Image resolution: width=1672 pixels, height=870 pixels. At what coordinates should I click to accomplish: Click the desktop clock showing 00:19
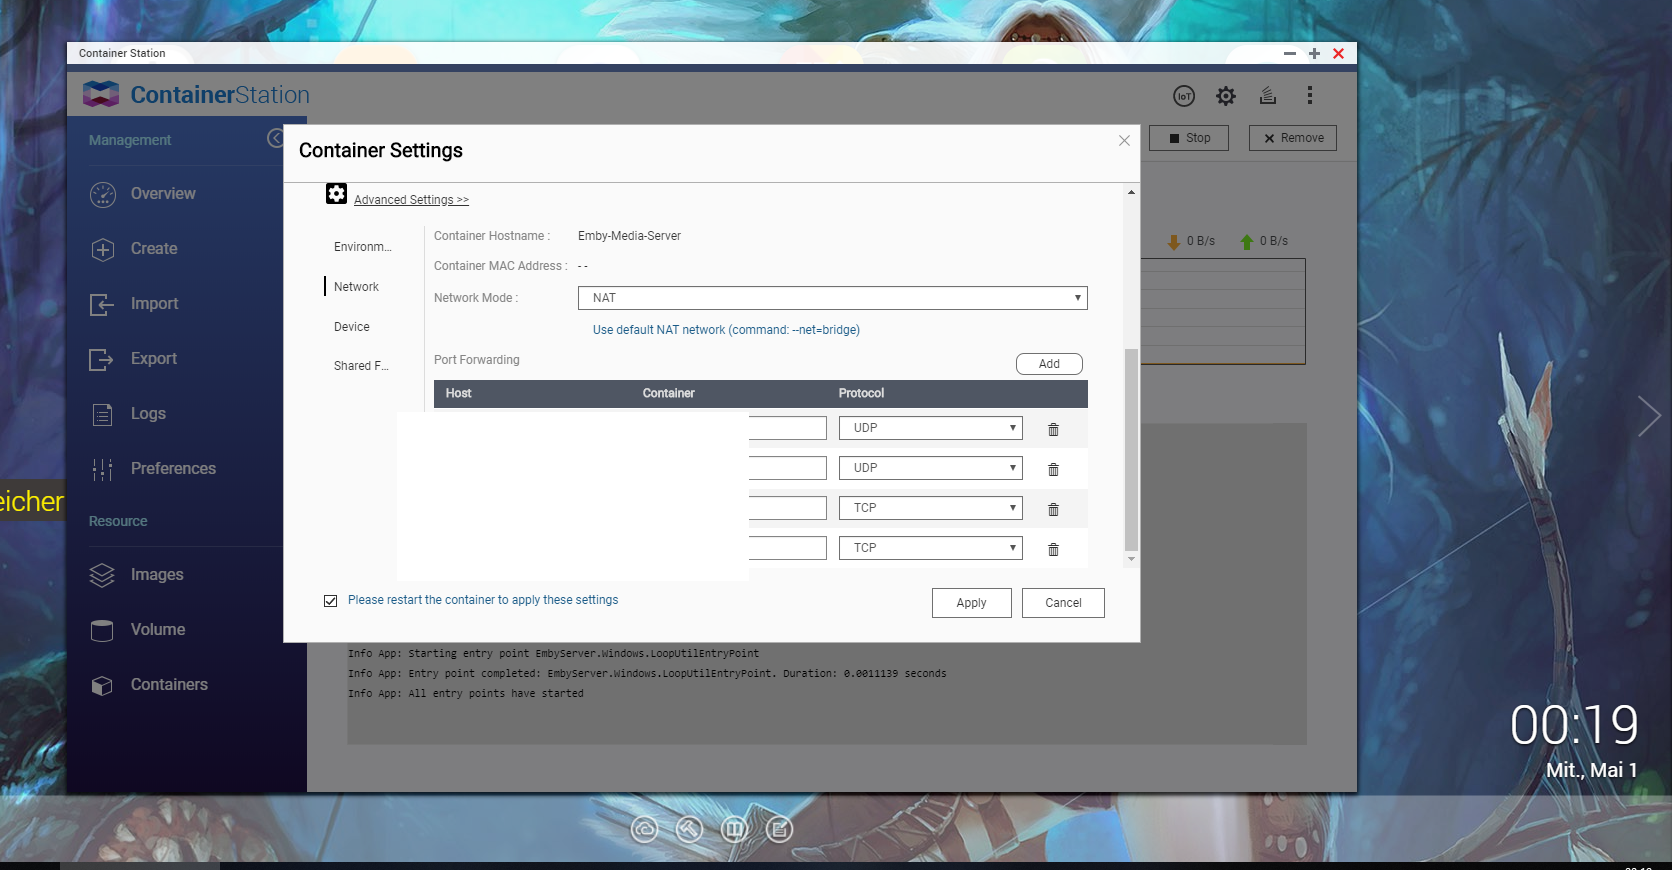click(x=1574, y=725)
